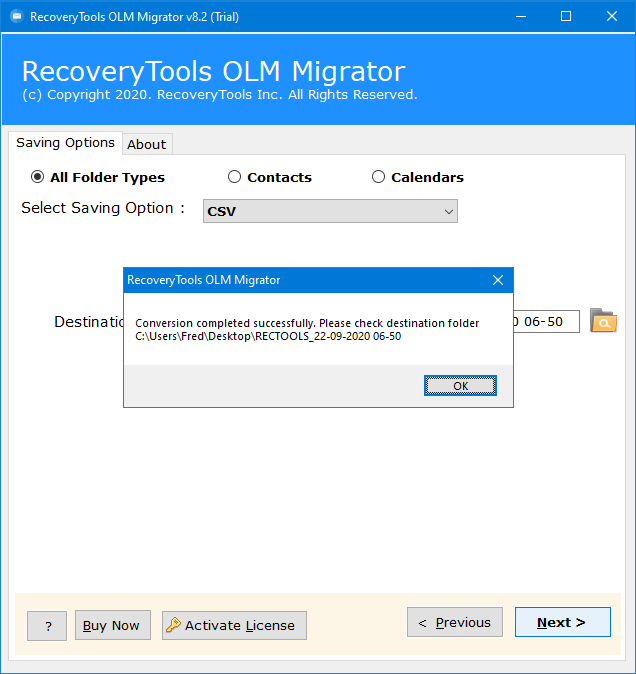The width and height of the screenshot is (636, 674).
Task: Click the Buy Now button
Action: pyautogui.click(x=113, y=625)
